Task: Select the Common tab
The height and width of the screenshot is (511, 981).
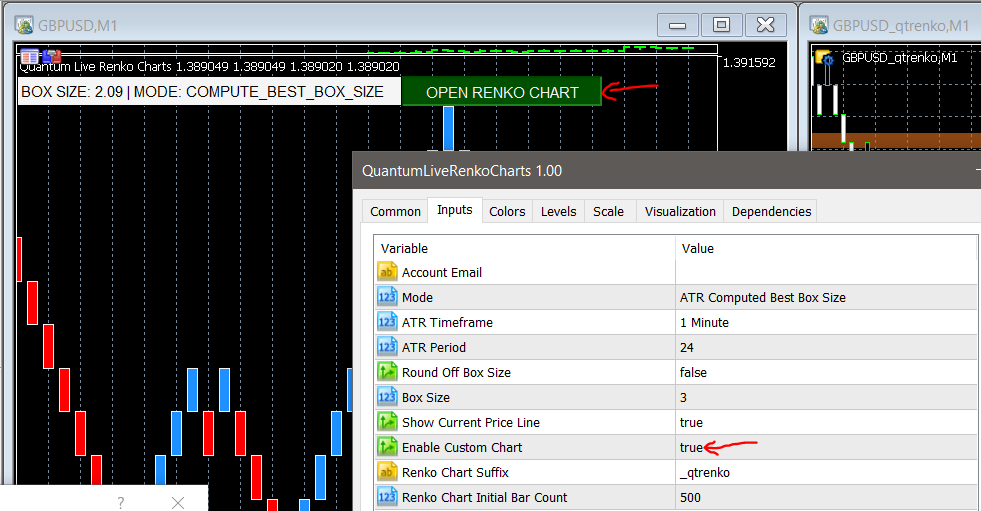Action: pos(395,211)
